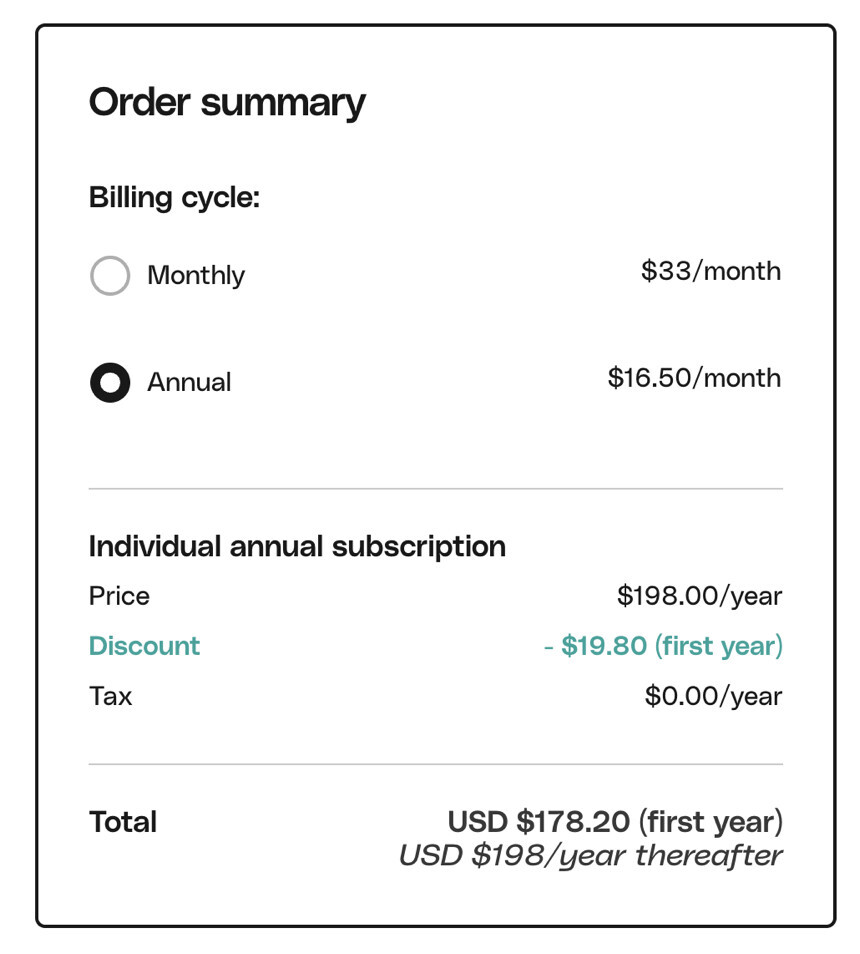Click the USD $178.20 first year total

(615, 822)
